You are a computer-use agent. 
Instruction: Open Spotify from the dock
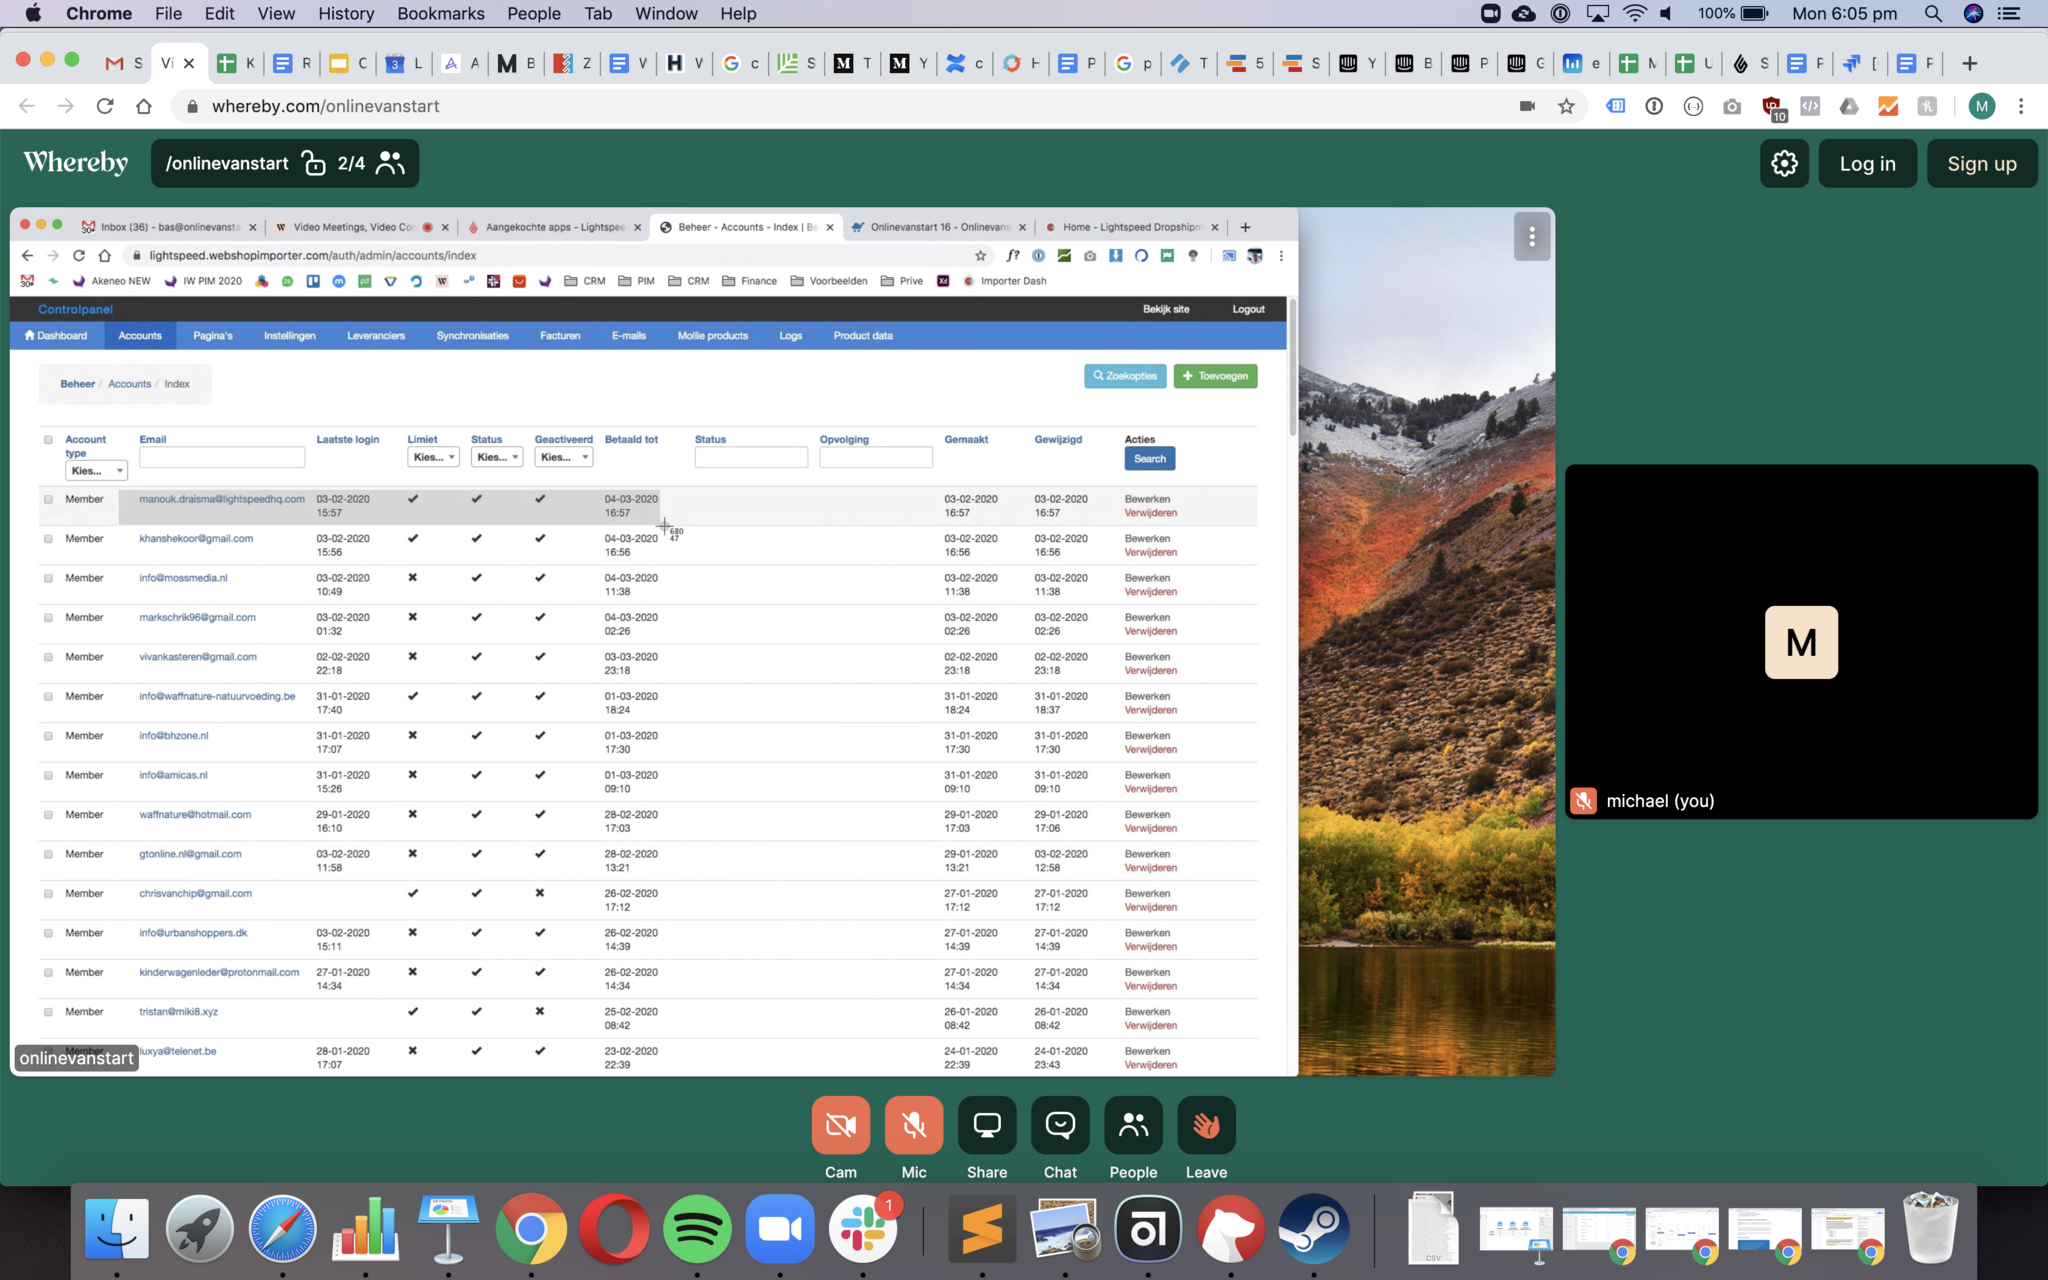tap(697, 1228)
